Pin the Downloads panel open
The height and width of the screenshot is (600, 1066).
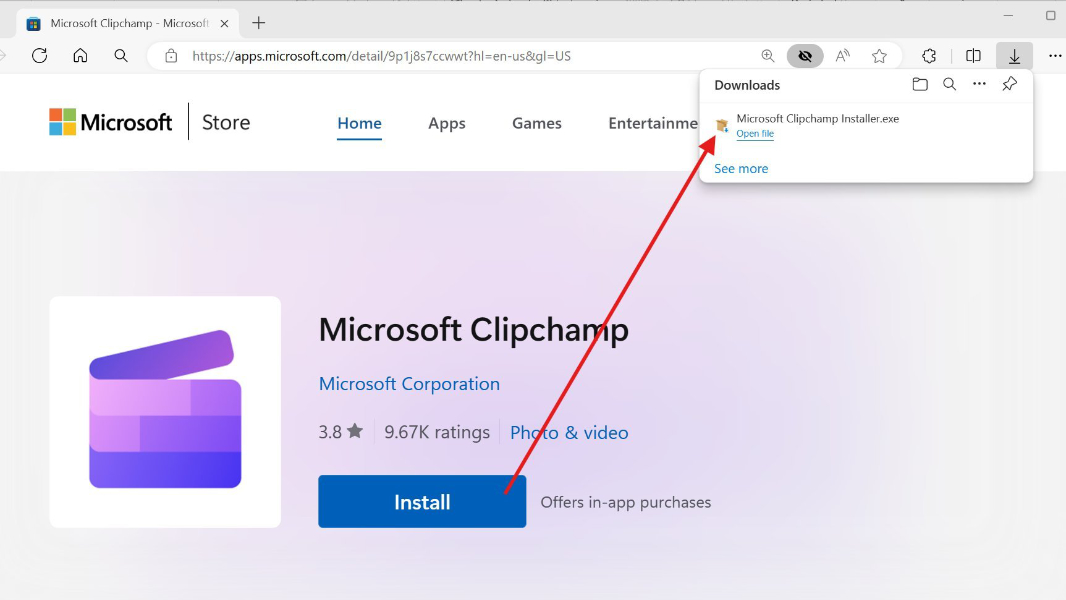pos(1010,85)
